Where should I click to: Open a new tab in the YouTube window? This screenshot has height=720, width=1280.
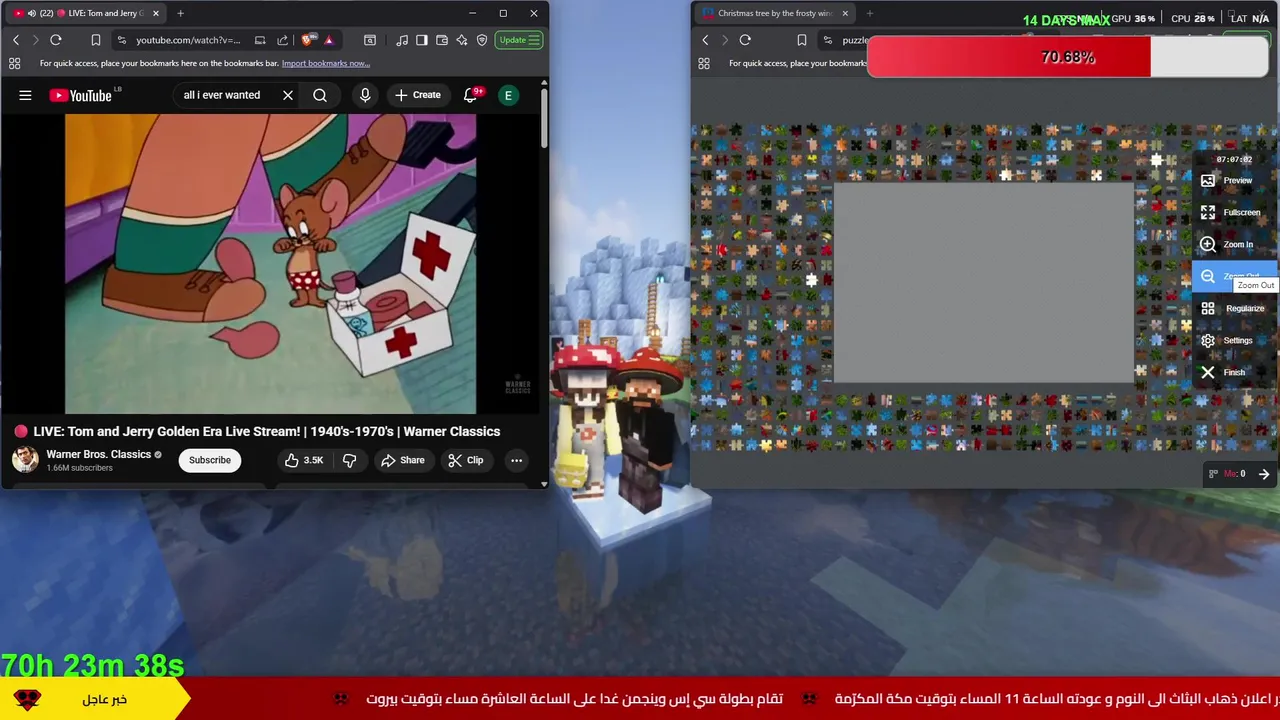pos(180,13)
